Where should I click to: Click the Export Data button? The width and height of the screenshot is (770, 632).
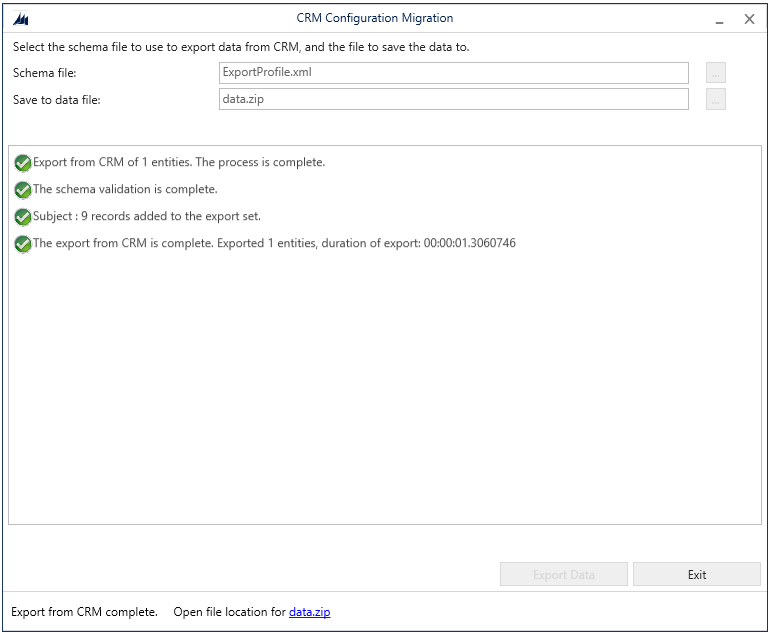coord(564,574)
